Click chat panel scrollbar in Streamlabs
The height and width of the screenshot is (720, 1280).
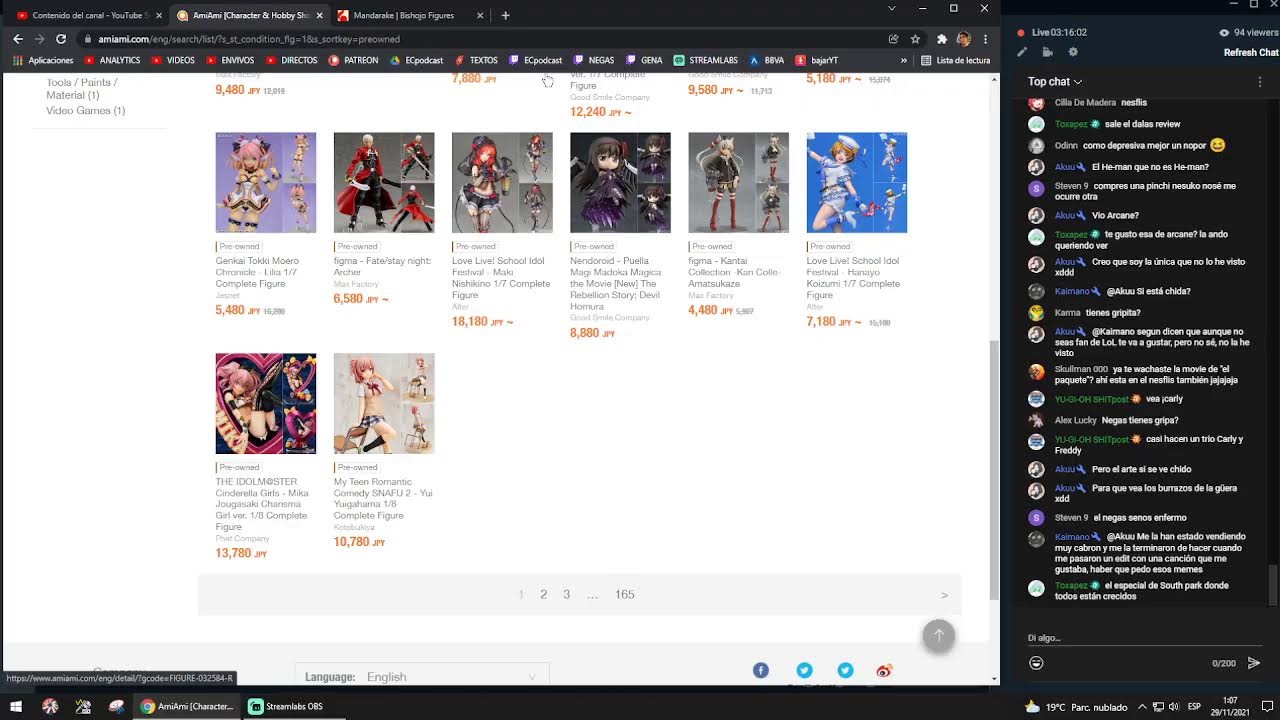[1273, 585]
